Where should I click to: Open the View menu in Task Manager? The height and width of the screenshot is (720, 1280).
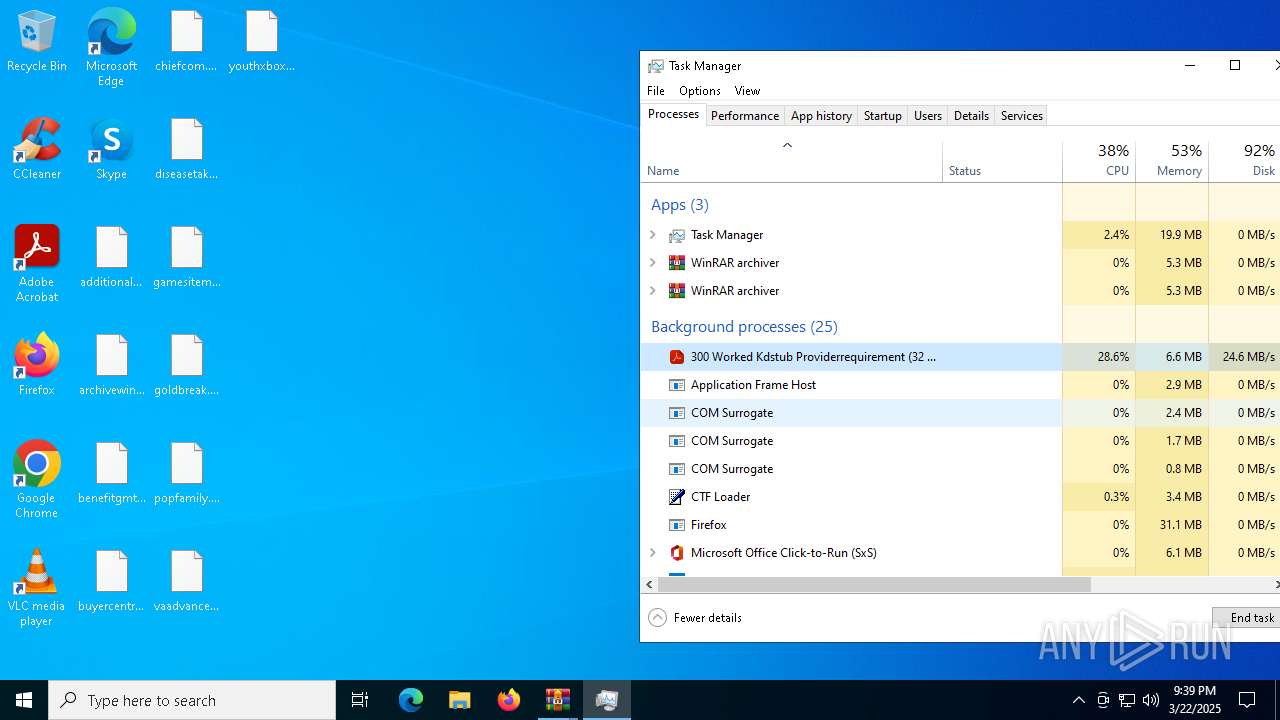click(747, 91)
